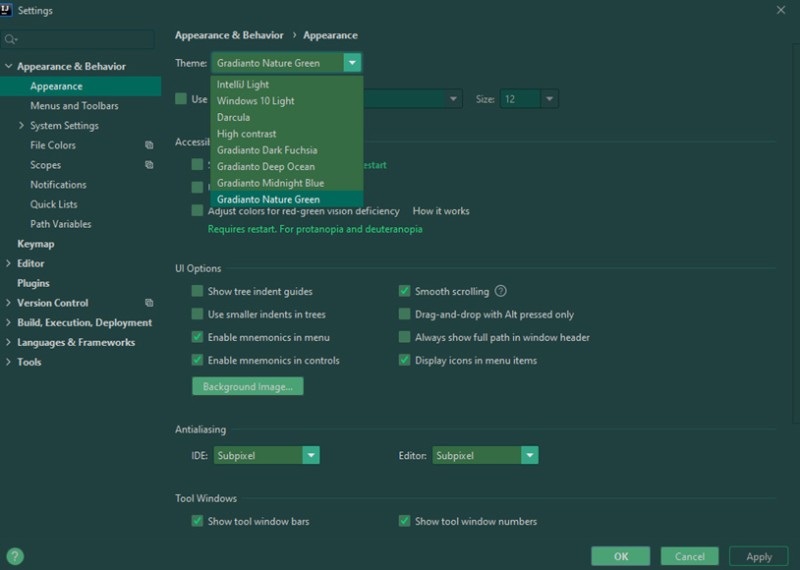800x570 pixels.
Task: Click the project-level icon beside Version Control
Action: click(149, 303)
